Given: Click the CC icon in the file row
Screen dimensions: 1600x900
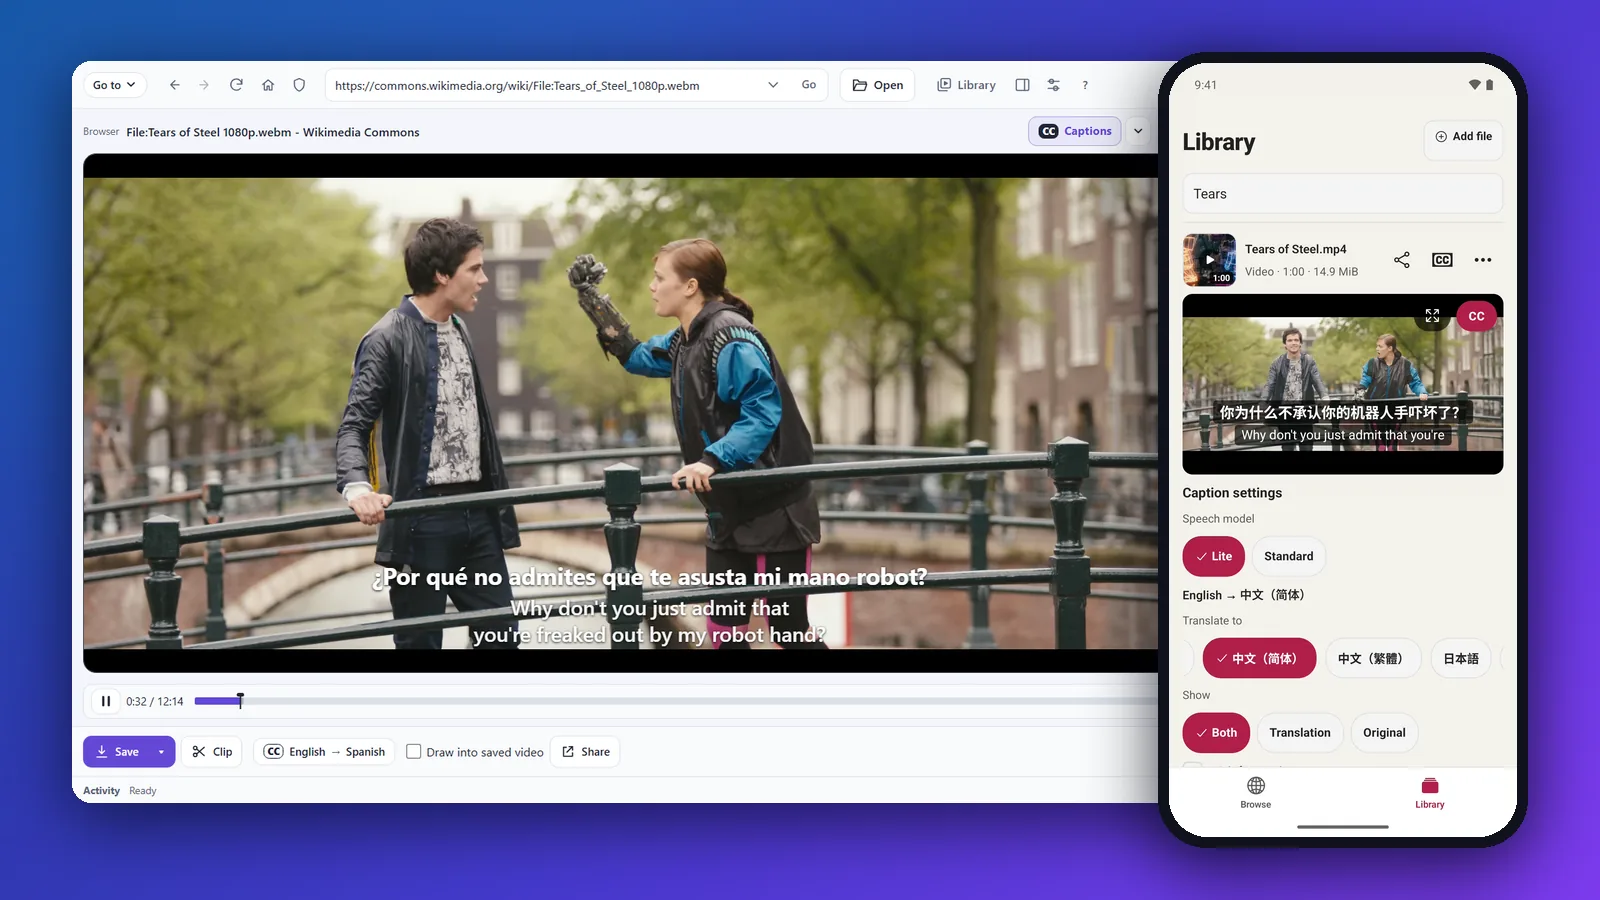Looking at the screenshot, I should click(1442, 260).
